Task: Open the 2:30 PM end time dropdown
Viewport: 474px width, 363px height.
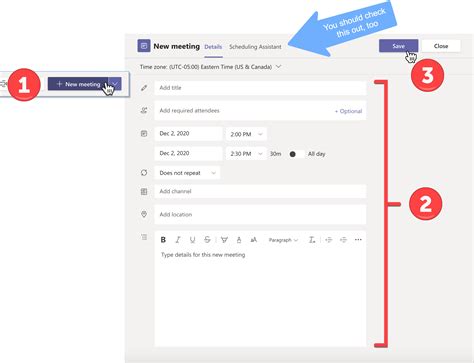Action: tap(246, 154)
